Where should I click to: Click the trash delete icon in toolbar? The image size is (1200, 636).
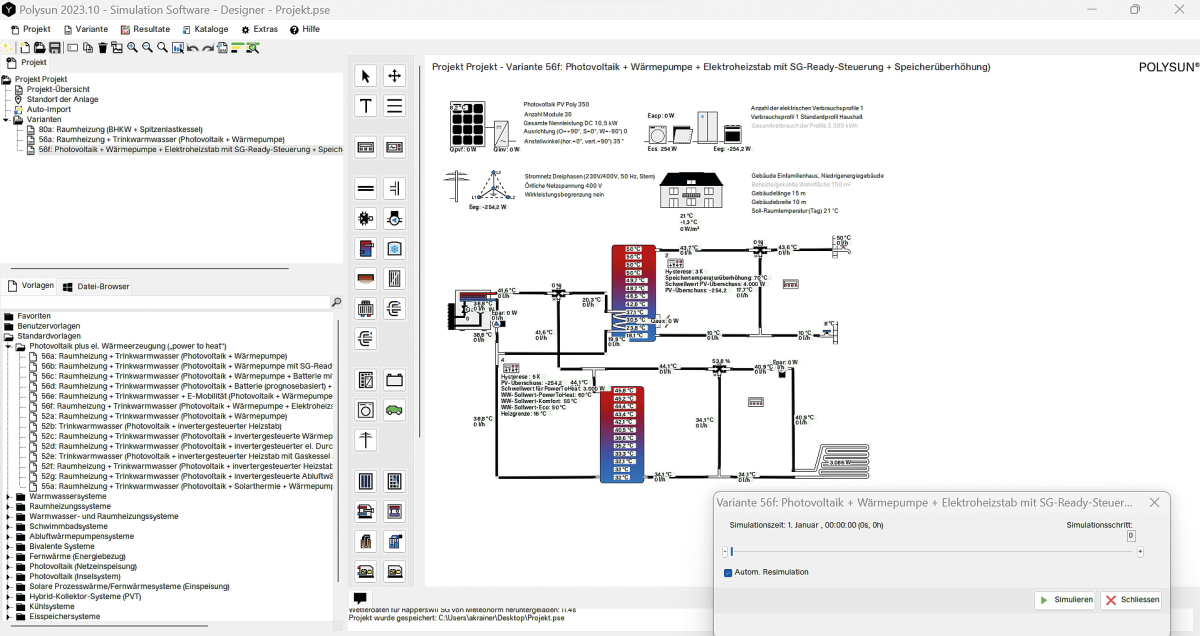point(102,48)
